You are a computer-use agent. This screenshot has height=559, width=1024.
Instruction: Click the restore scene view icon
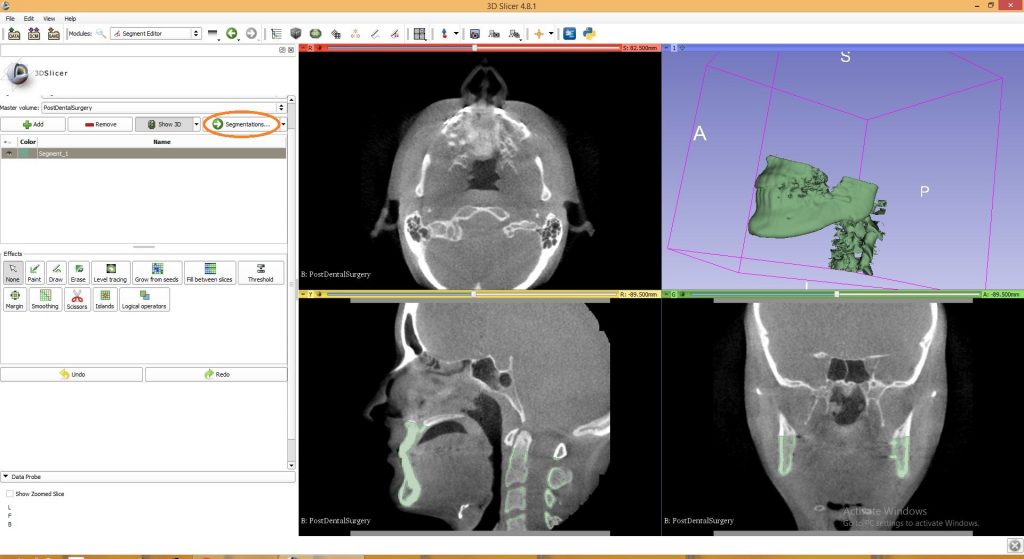pyautogui.click(x=515, y=33)
